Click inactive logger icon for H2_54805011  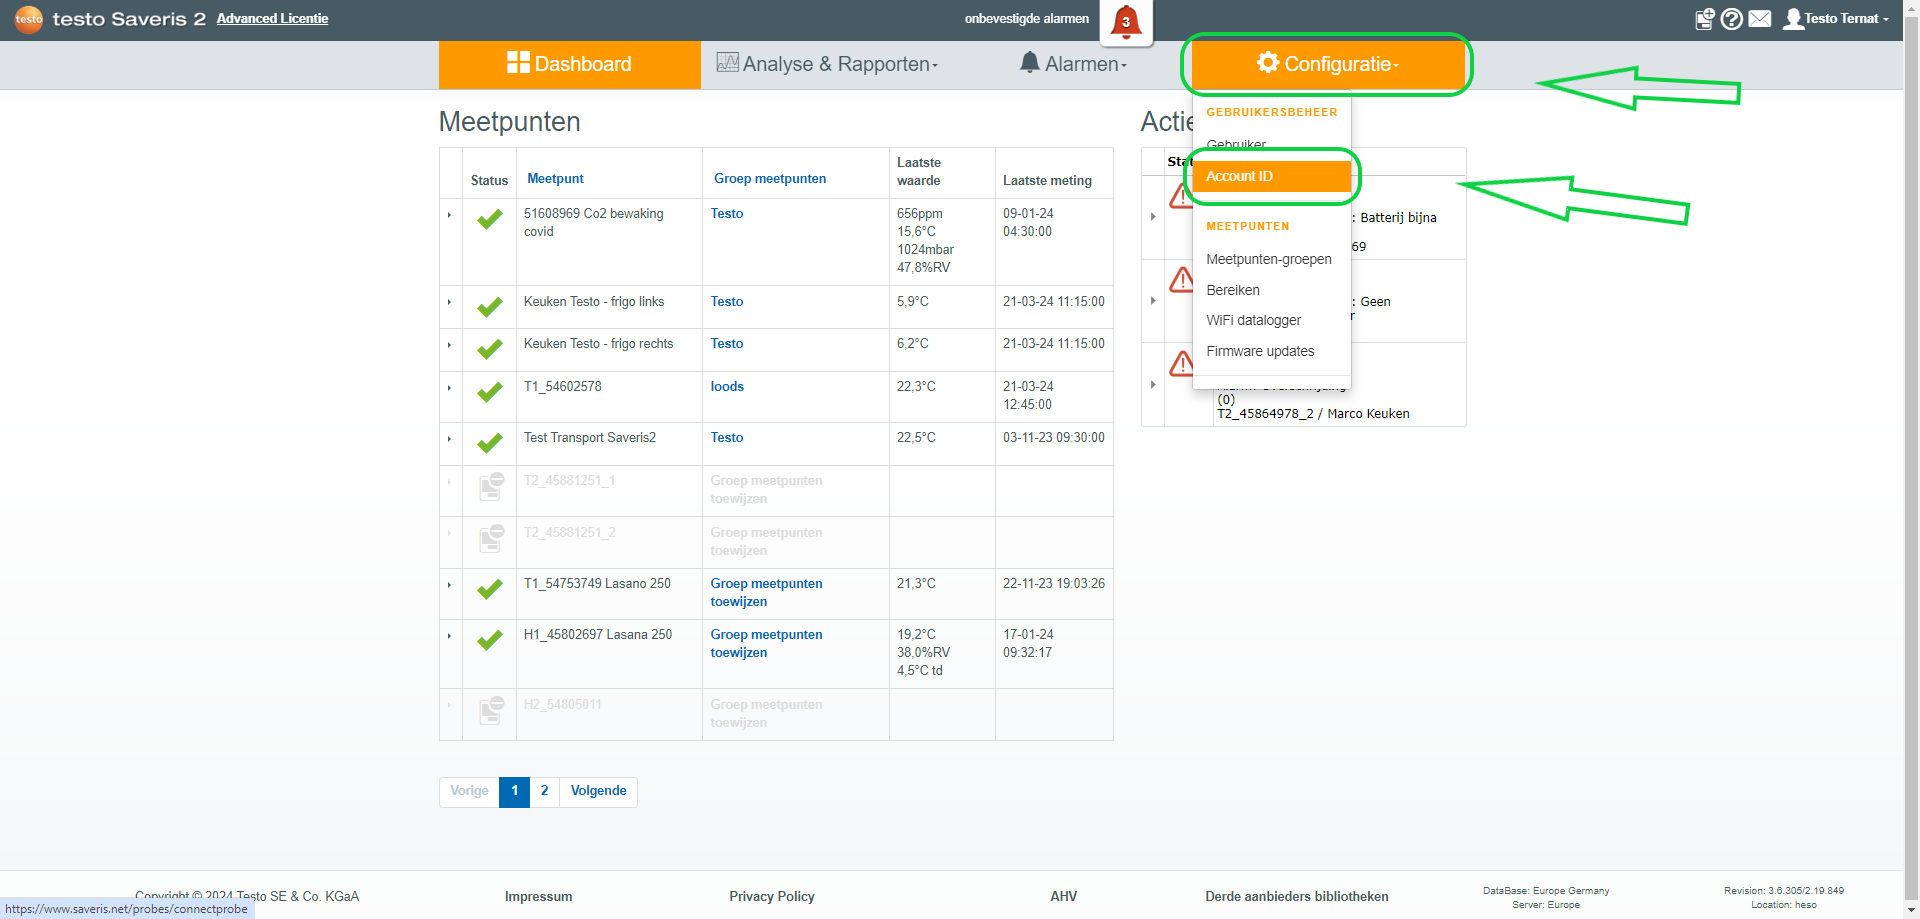[491, 710]
